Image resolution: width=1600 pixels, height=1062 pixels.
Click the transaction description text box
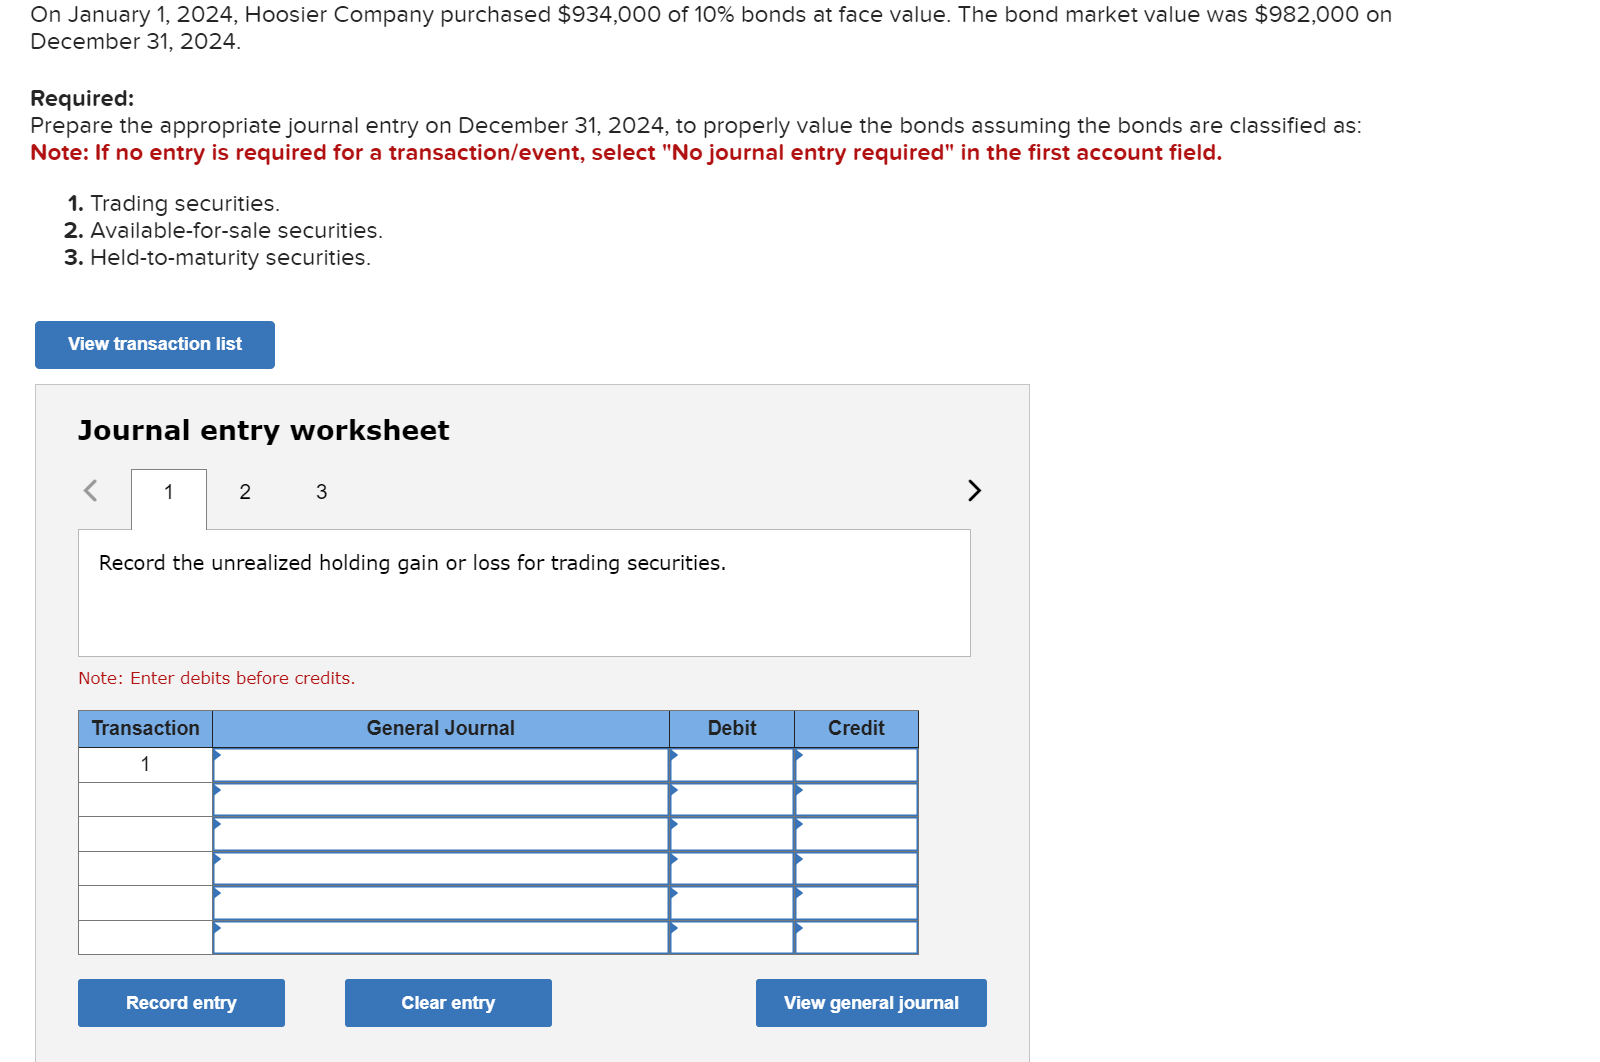[524, 592]
